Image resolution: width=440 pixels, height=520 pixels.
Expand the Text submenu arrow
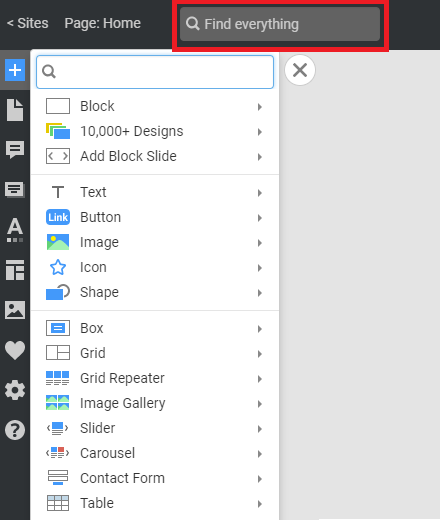(260, 193)
